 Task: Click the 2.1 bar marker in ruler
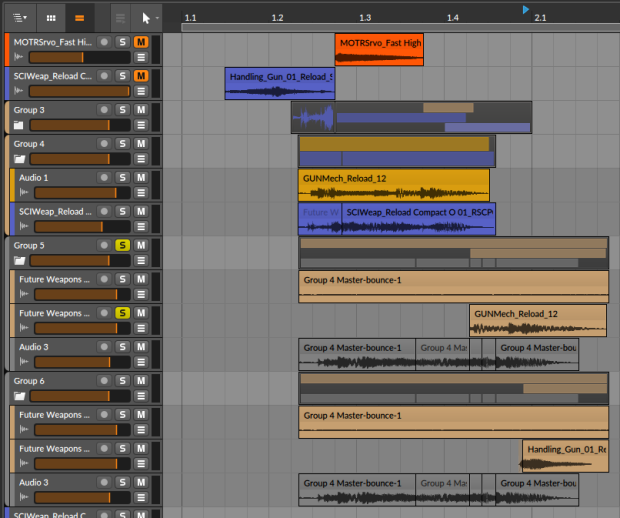pyautogui.click(x=540, y=18)
